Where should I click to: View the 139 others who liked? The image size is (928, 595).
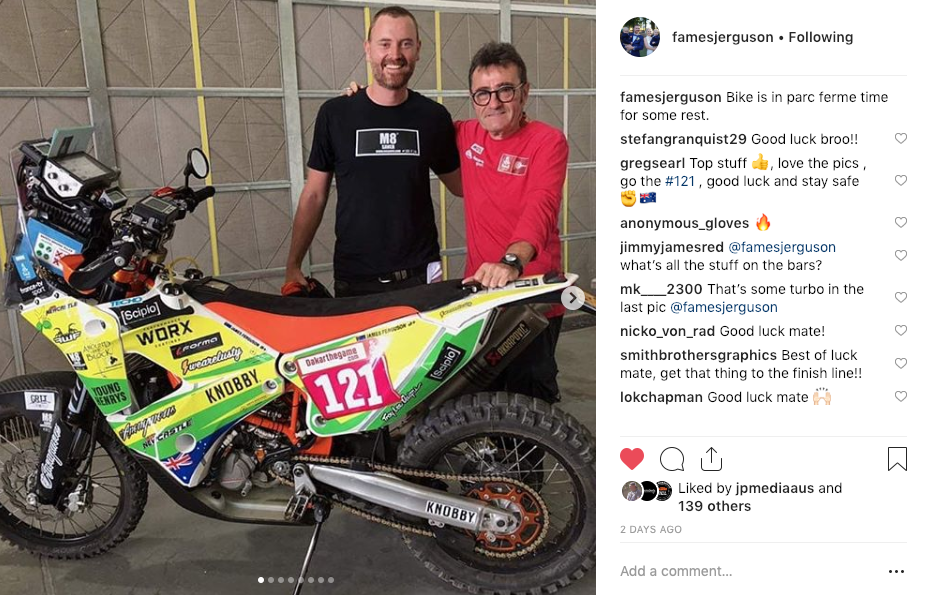[x=714, y=506]
